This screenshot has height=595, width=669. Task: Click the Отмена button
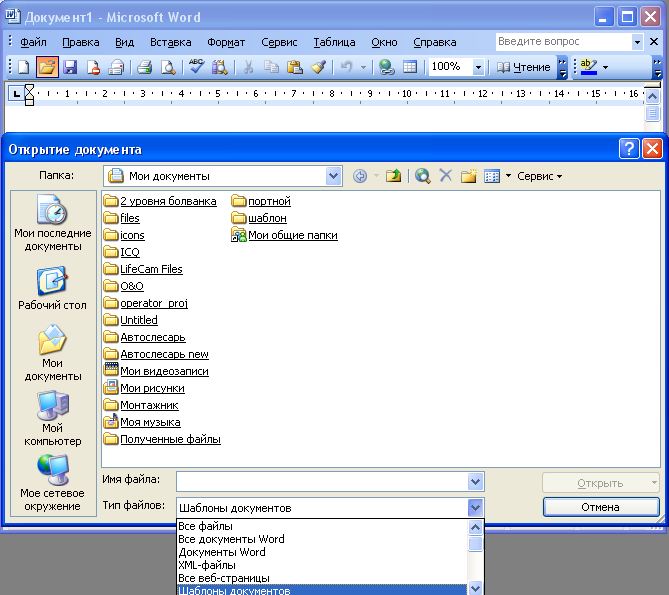(601, 507)
